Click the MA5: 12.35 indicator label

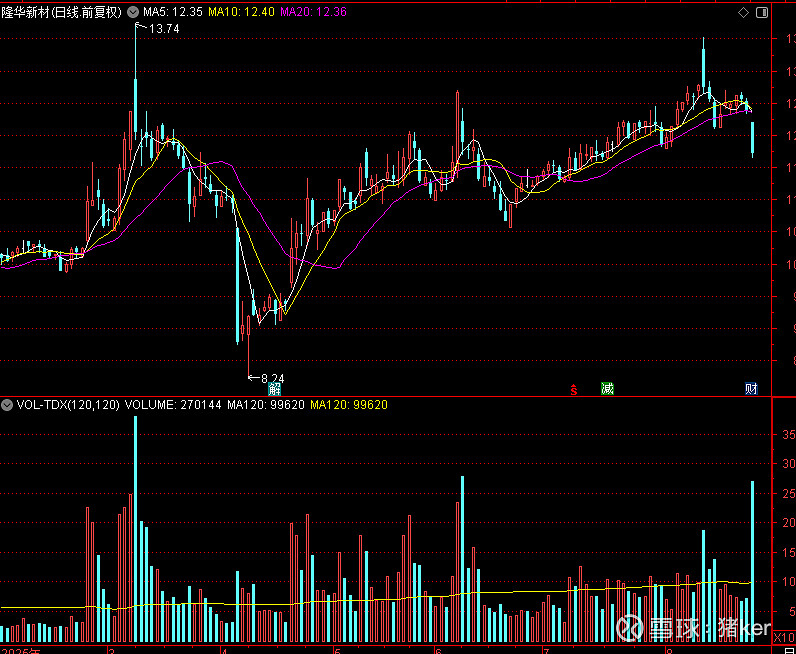(x=173, y=12)
